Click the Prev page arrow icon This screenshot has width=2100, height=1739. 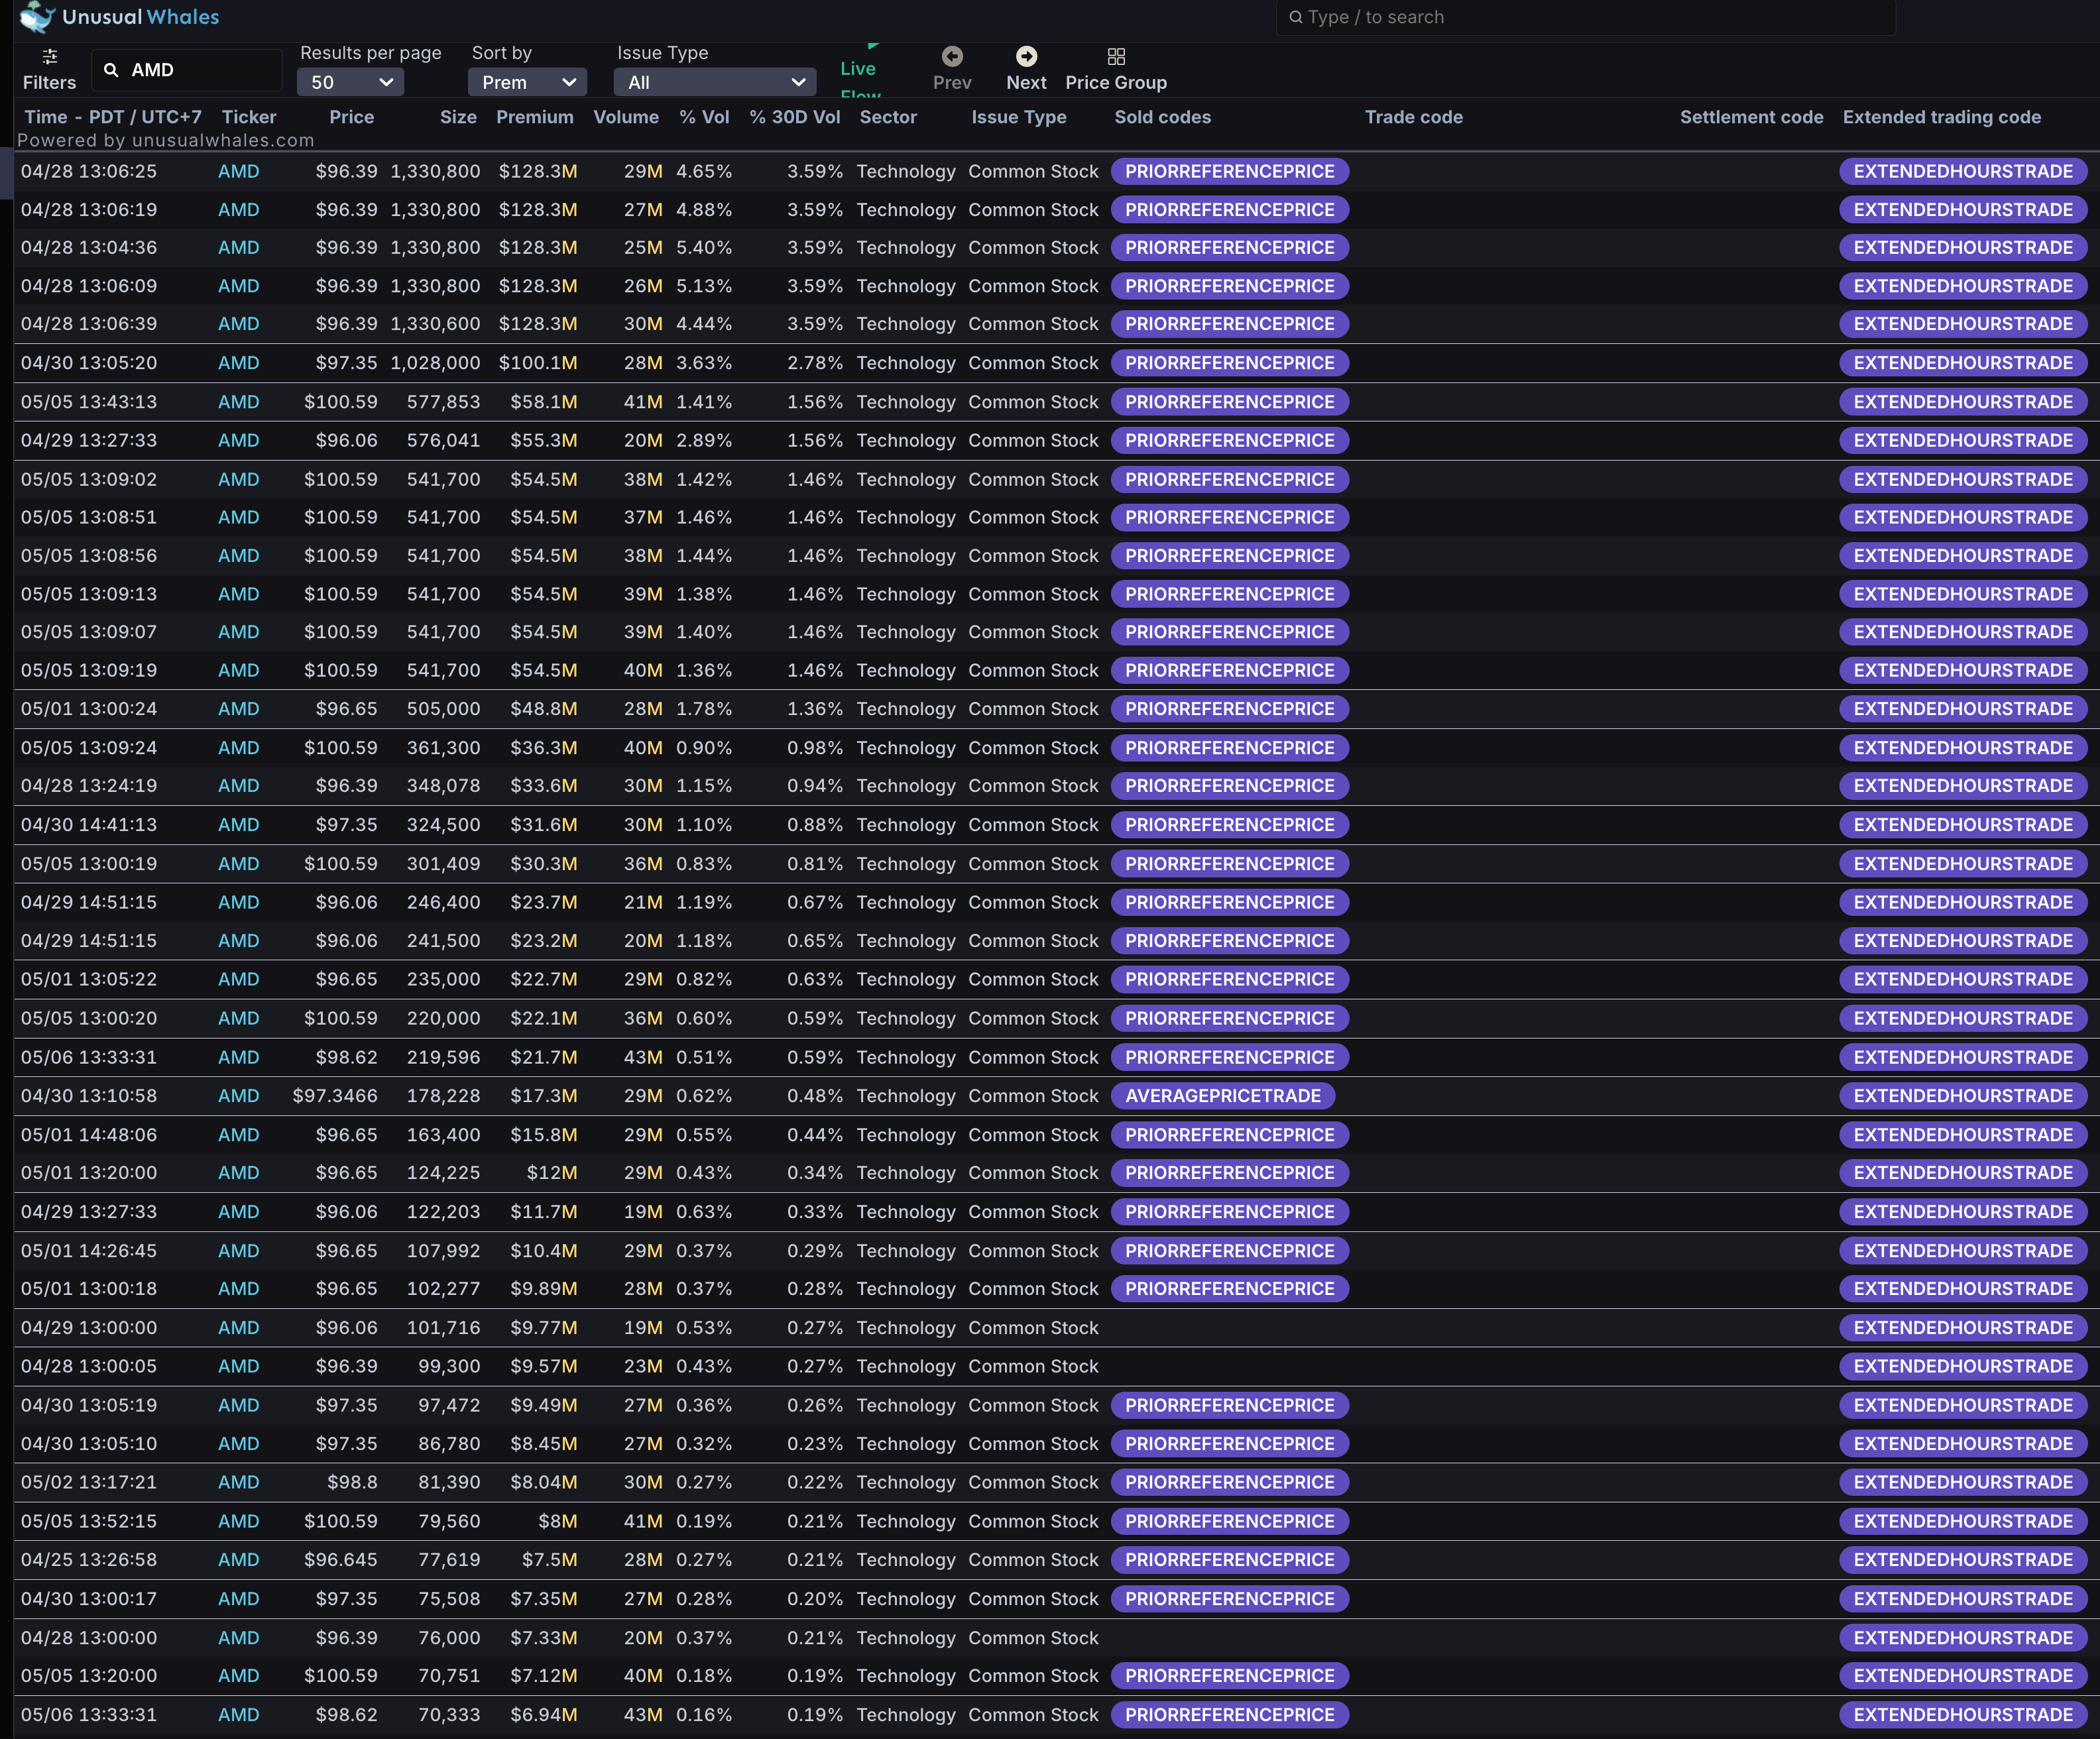click(x=952, y=57)
